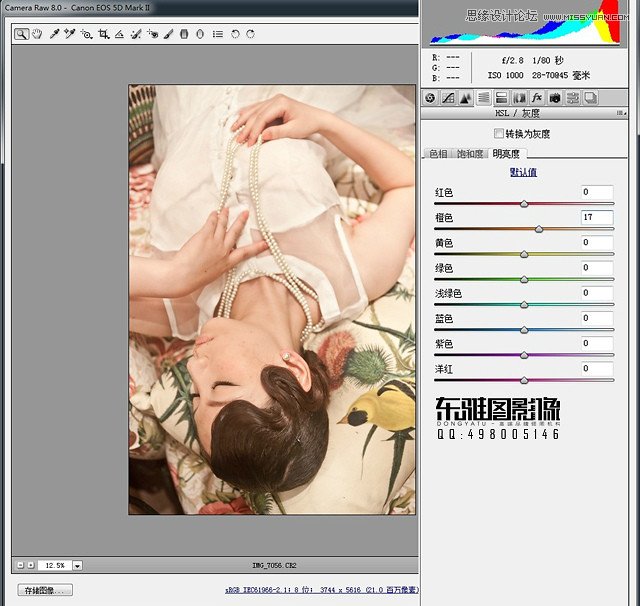Screen dimensions: 640x606
Task: Open the HSL panel flyout menu
Action: point(621,115)
